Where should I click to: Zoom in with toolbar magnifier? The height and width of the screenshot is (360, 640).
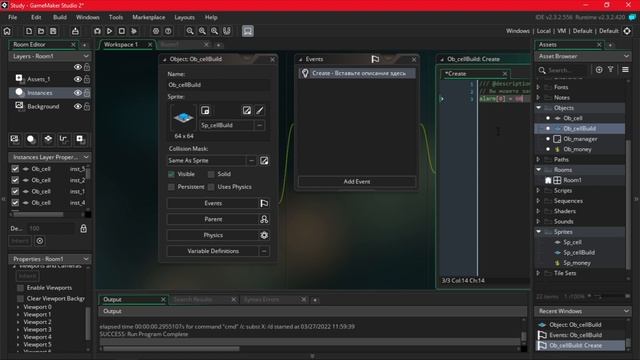point(214,31)
